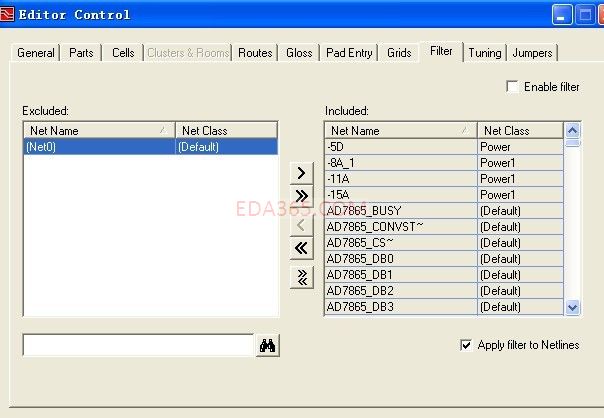Viewport: 604px width, 418px height.
Task: Select the AD7865_DB1 net row
Action: tap(444, 275)
